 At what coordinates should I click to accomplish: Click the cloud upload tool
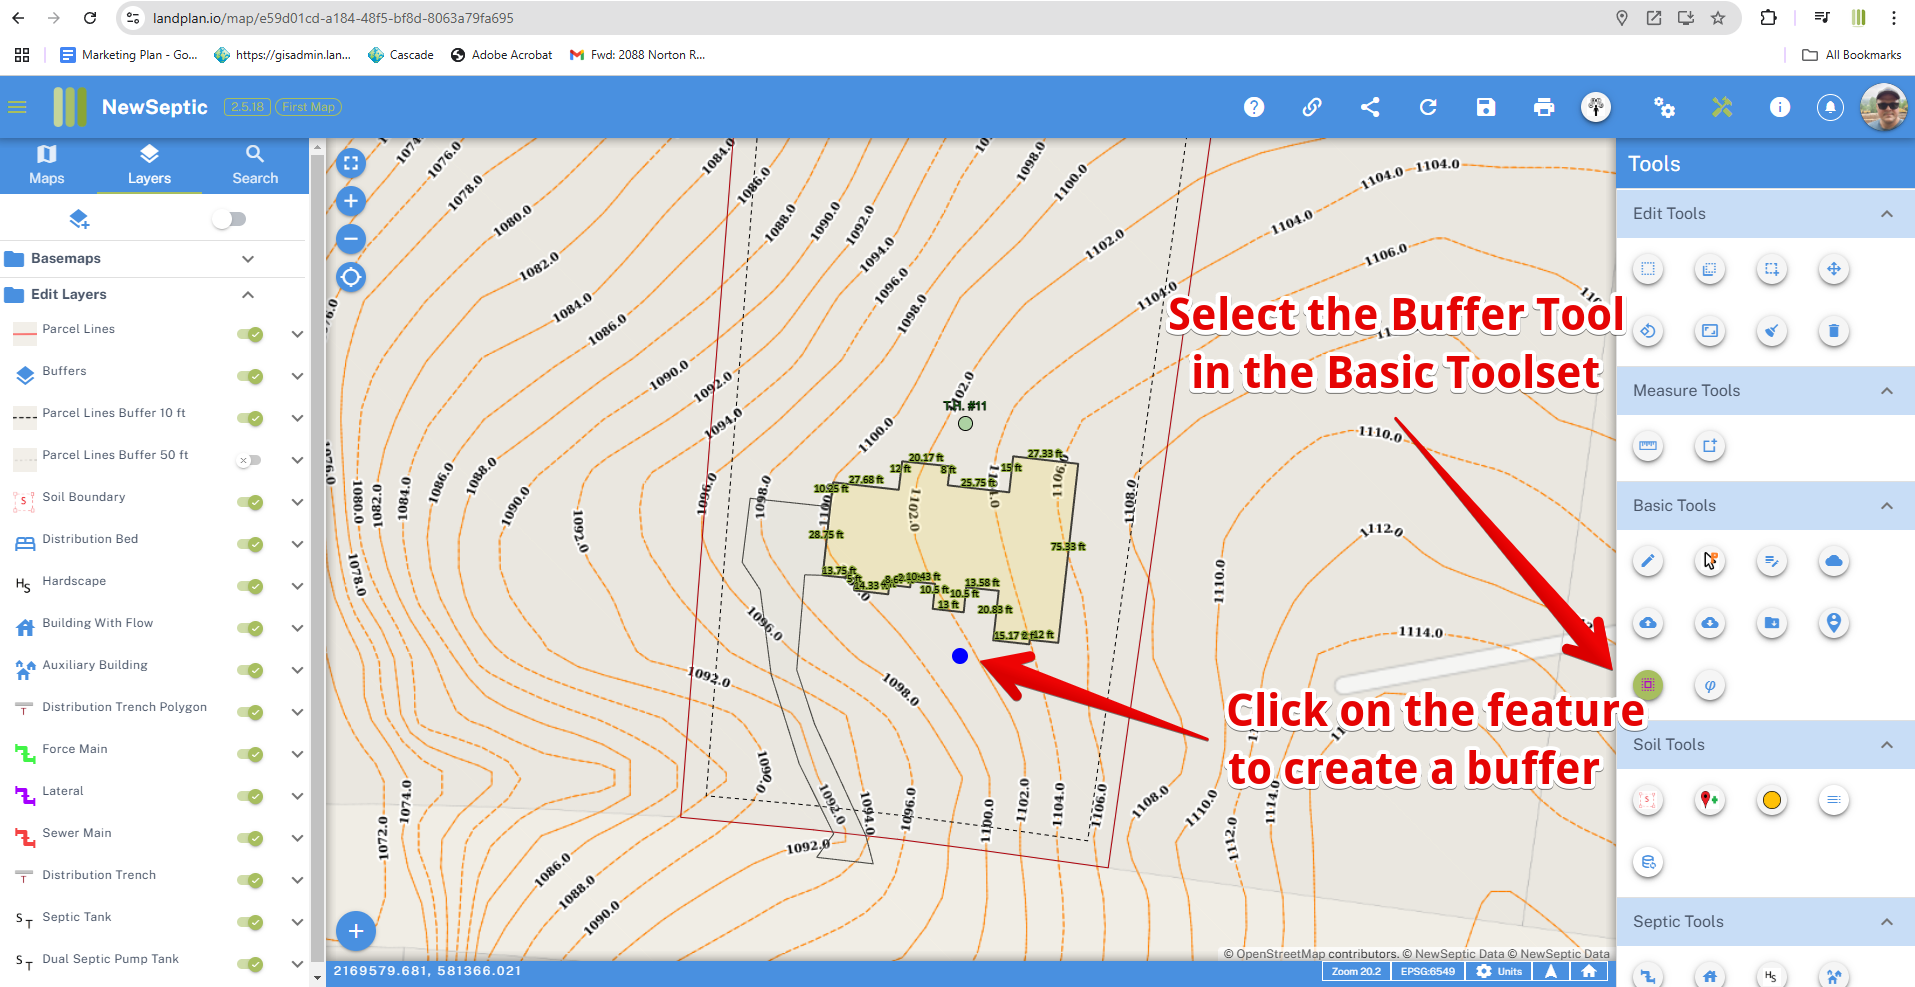coord(1647,623)
